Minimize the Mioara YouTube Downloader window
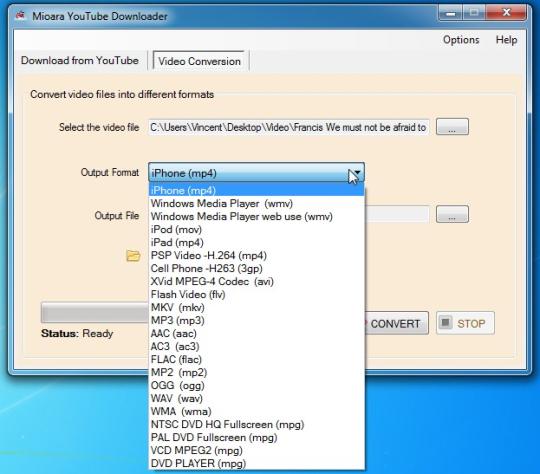This screenshot has height=474, width=540. click(x=450, y=13)
